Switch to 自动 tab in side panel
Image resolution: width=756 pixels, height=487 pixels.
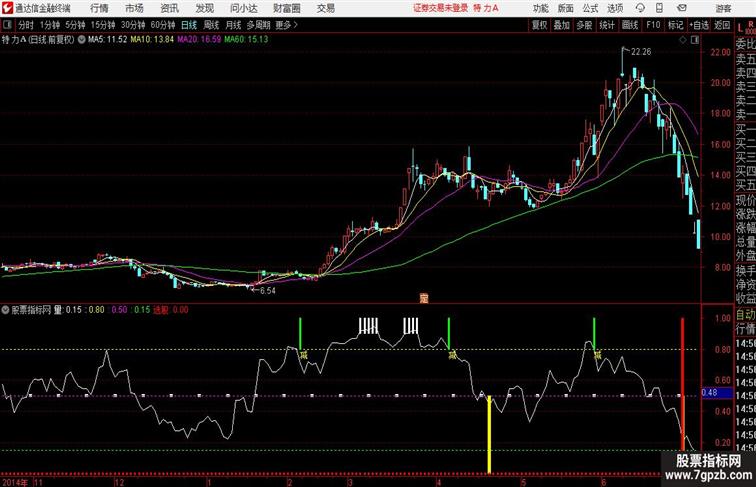[745, 315]
